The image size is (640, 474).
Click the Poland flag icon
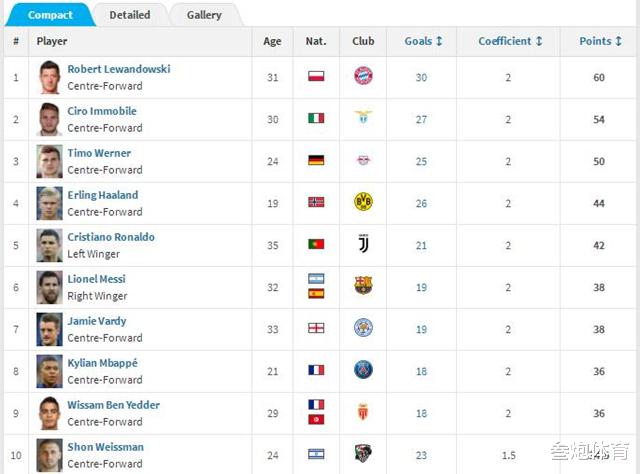(316, 76)
